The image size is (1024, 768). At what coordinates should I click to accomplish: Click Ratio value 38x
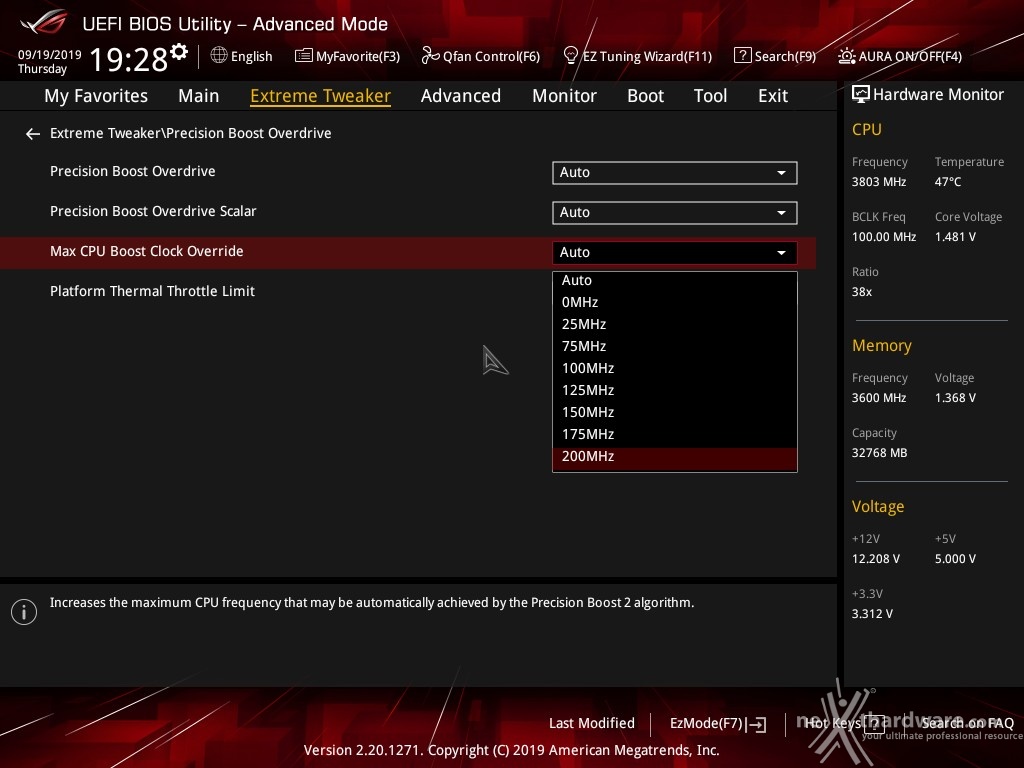(x=861, y=292)
